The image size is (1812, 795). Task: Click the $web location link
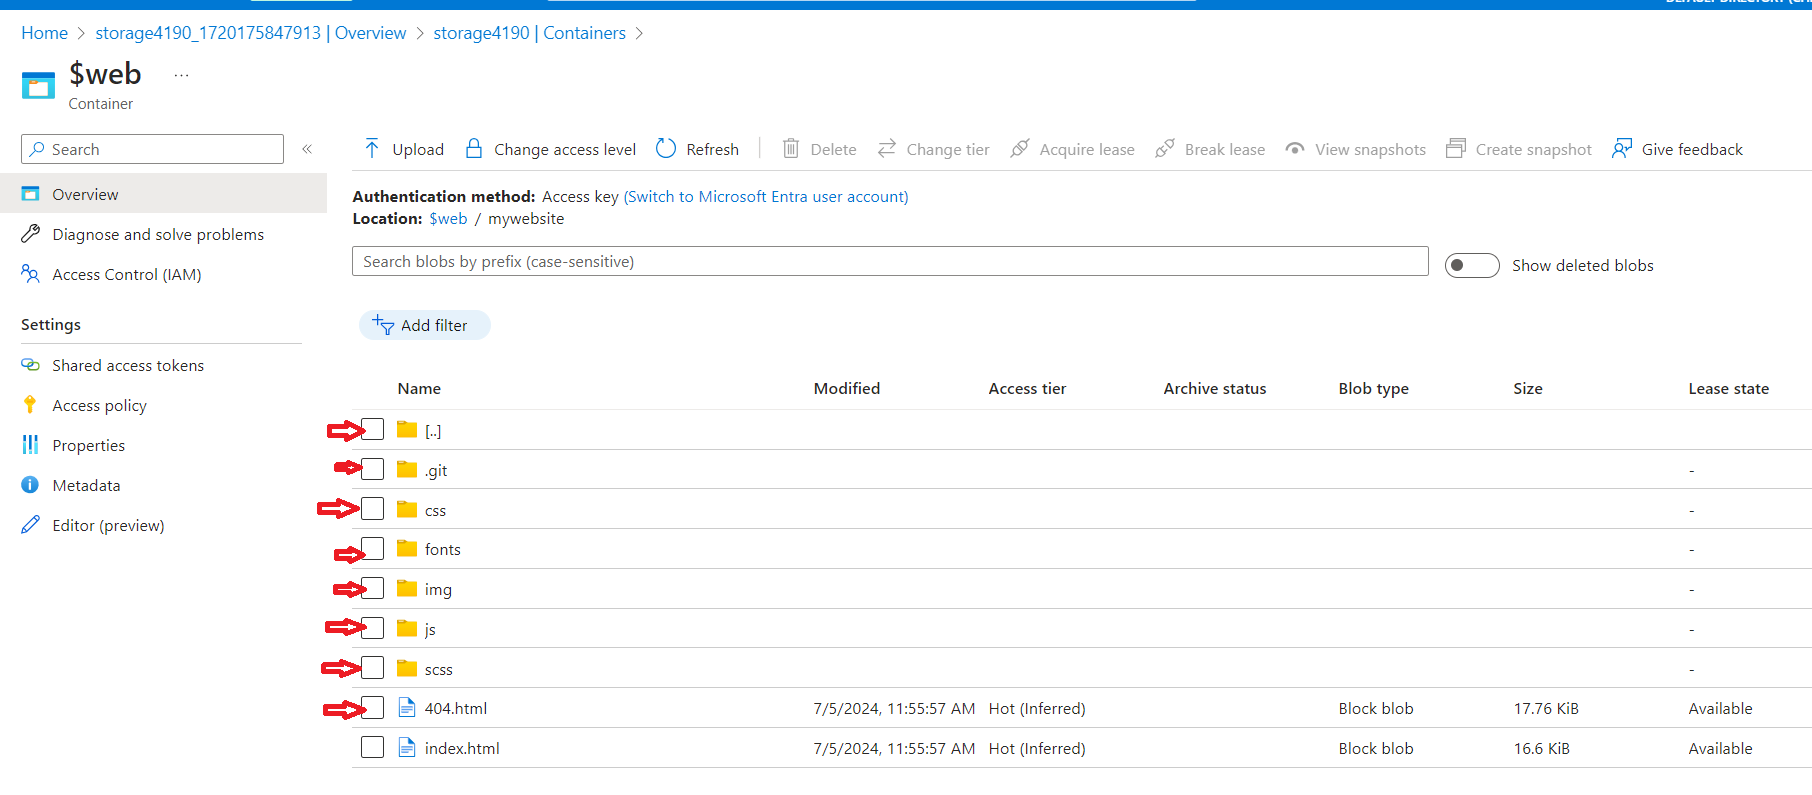[x=448, y=219]
